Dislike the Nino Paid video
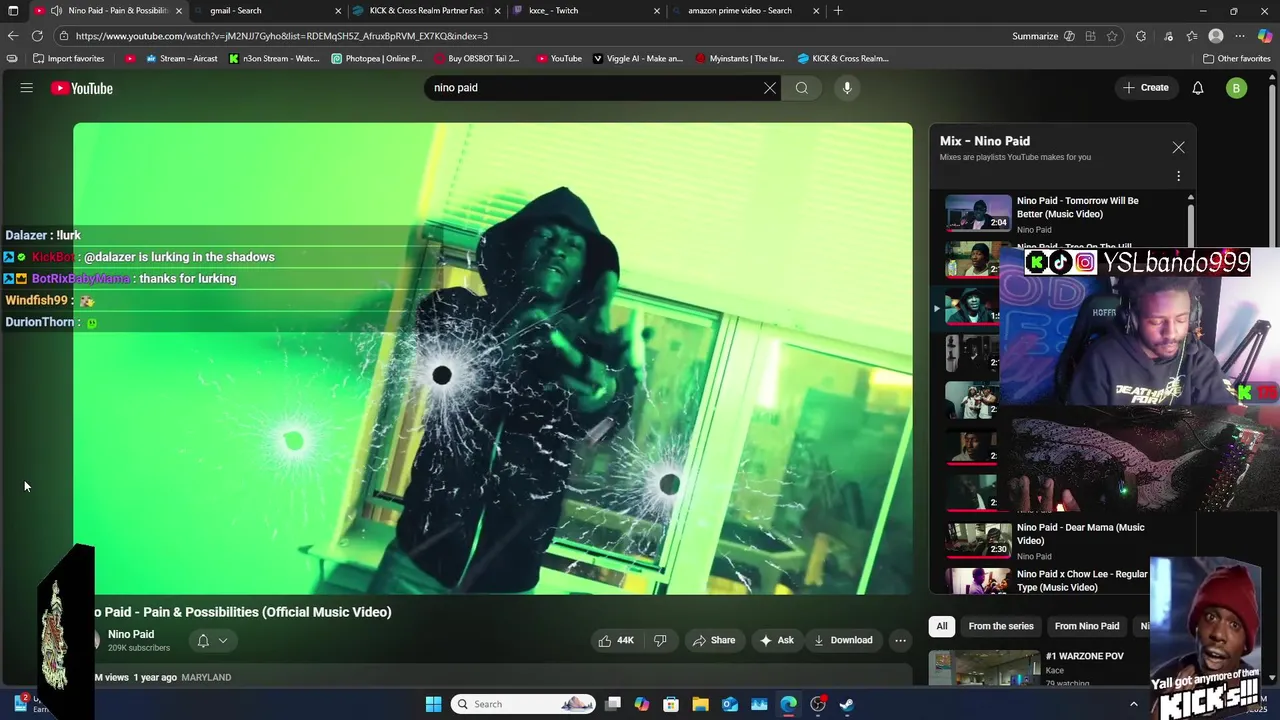 (660, 640)
